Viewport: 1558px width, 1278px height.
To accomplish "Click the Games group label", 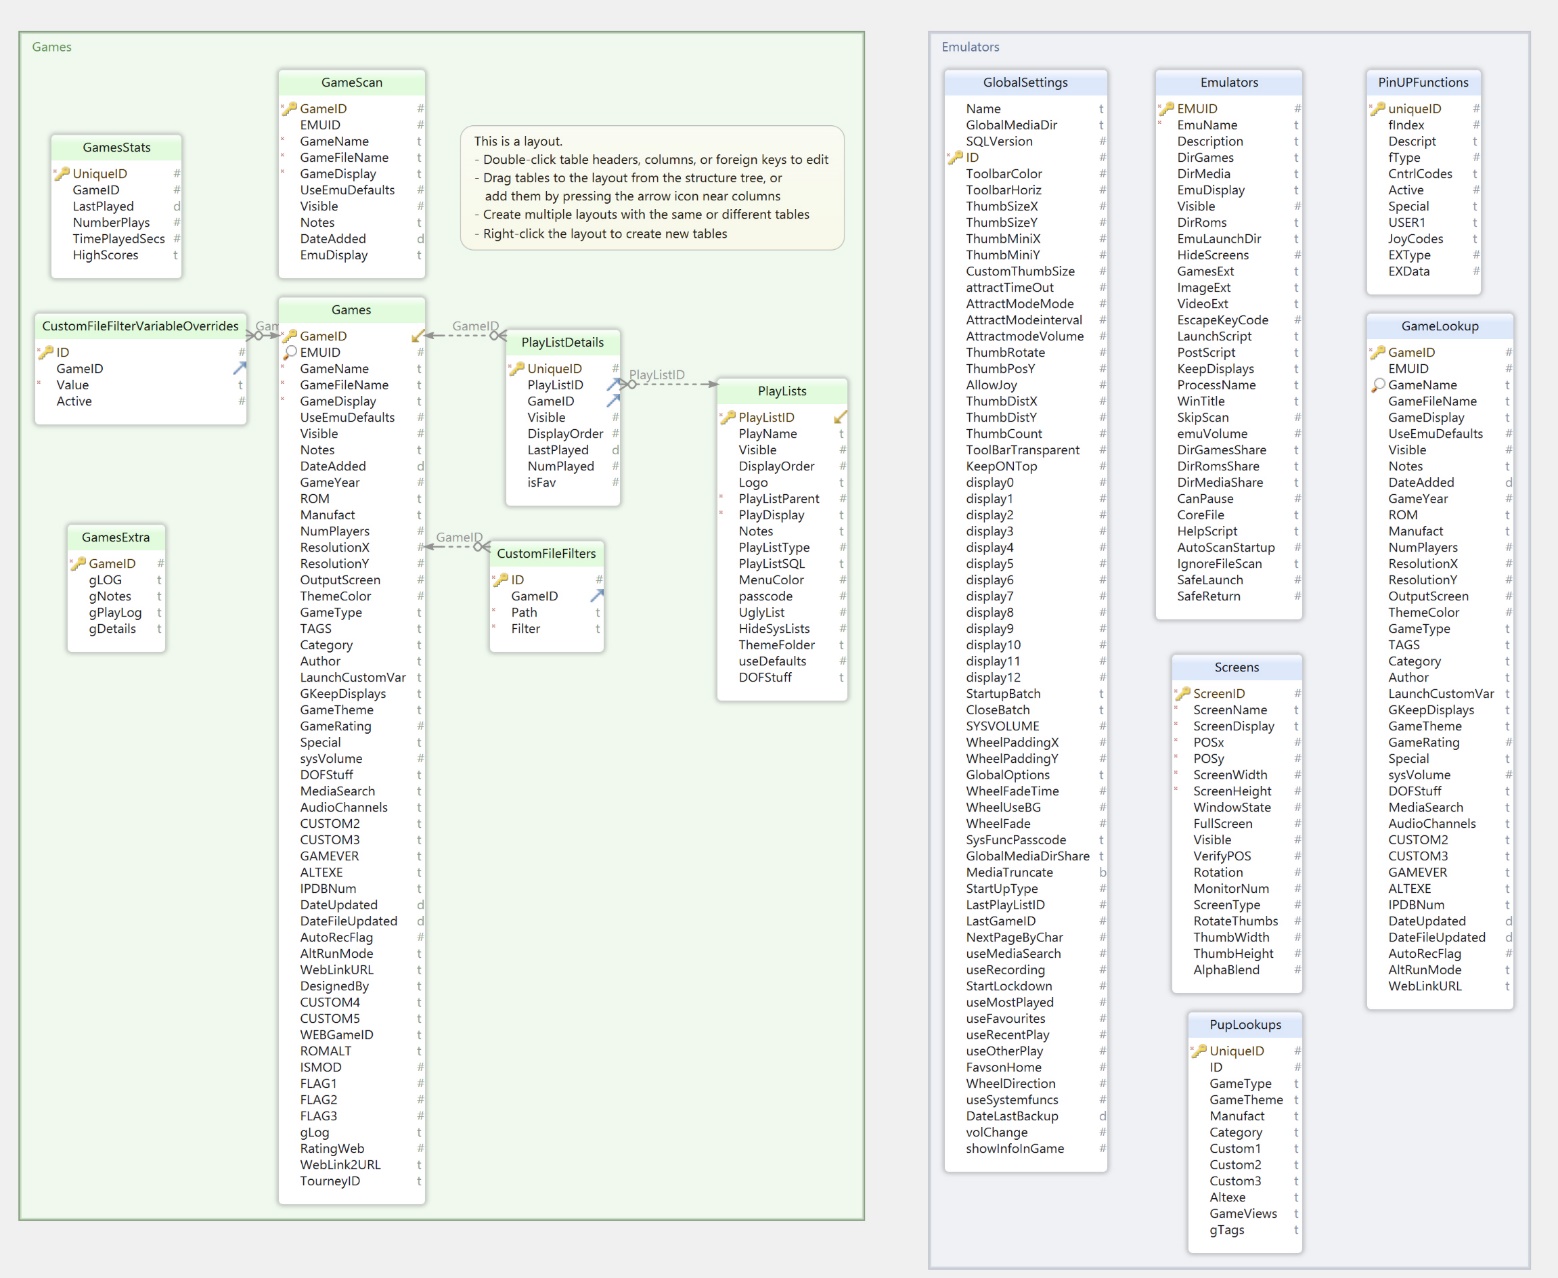I will [52, 47].
